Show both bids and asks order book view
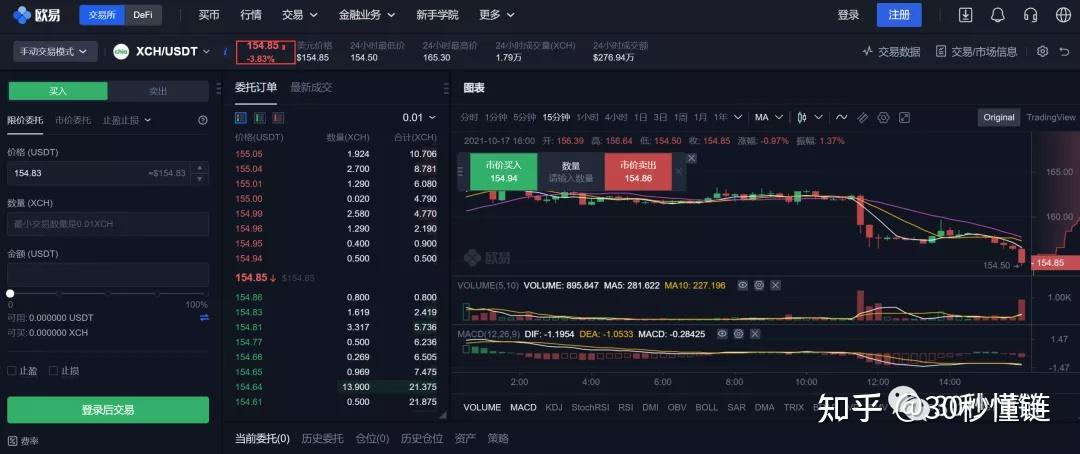Screen dimensions: 1080x454 tap(241, 118)
